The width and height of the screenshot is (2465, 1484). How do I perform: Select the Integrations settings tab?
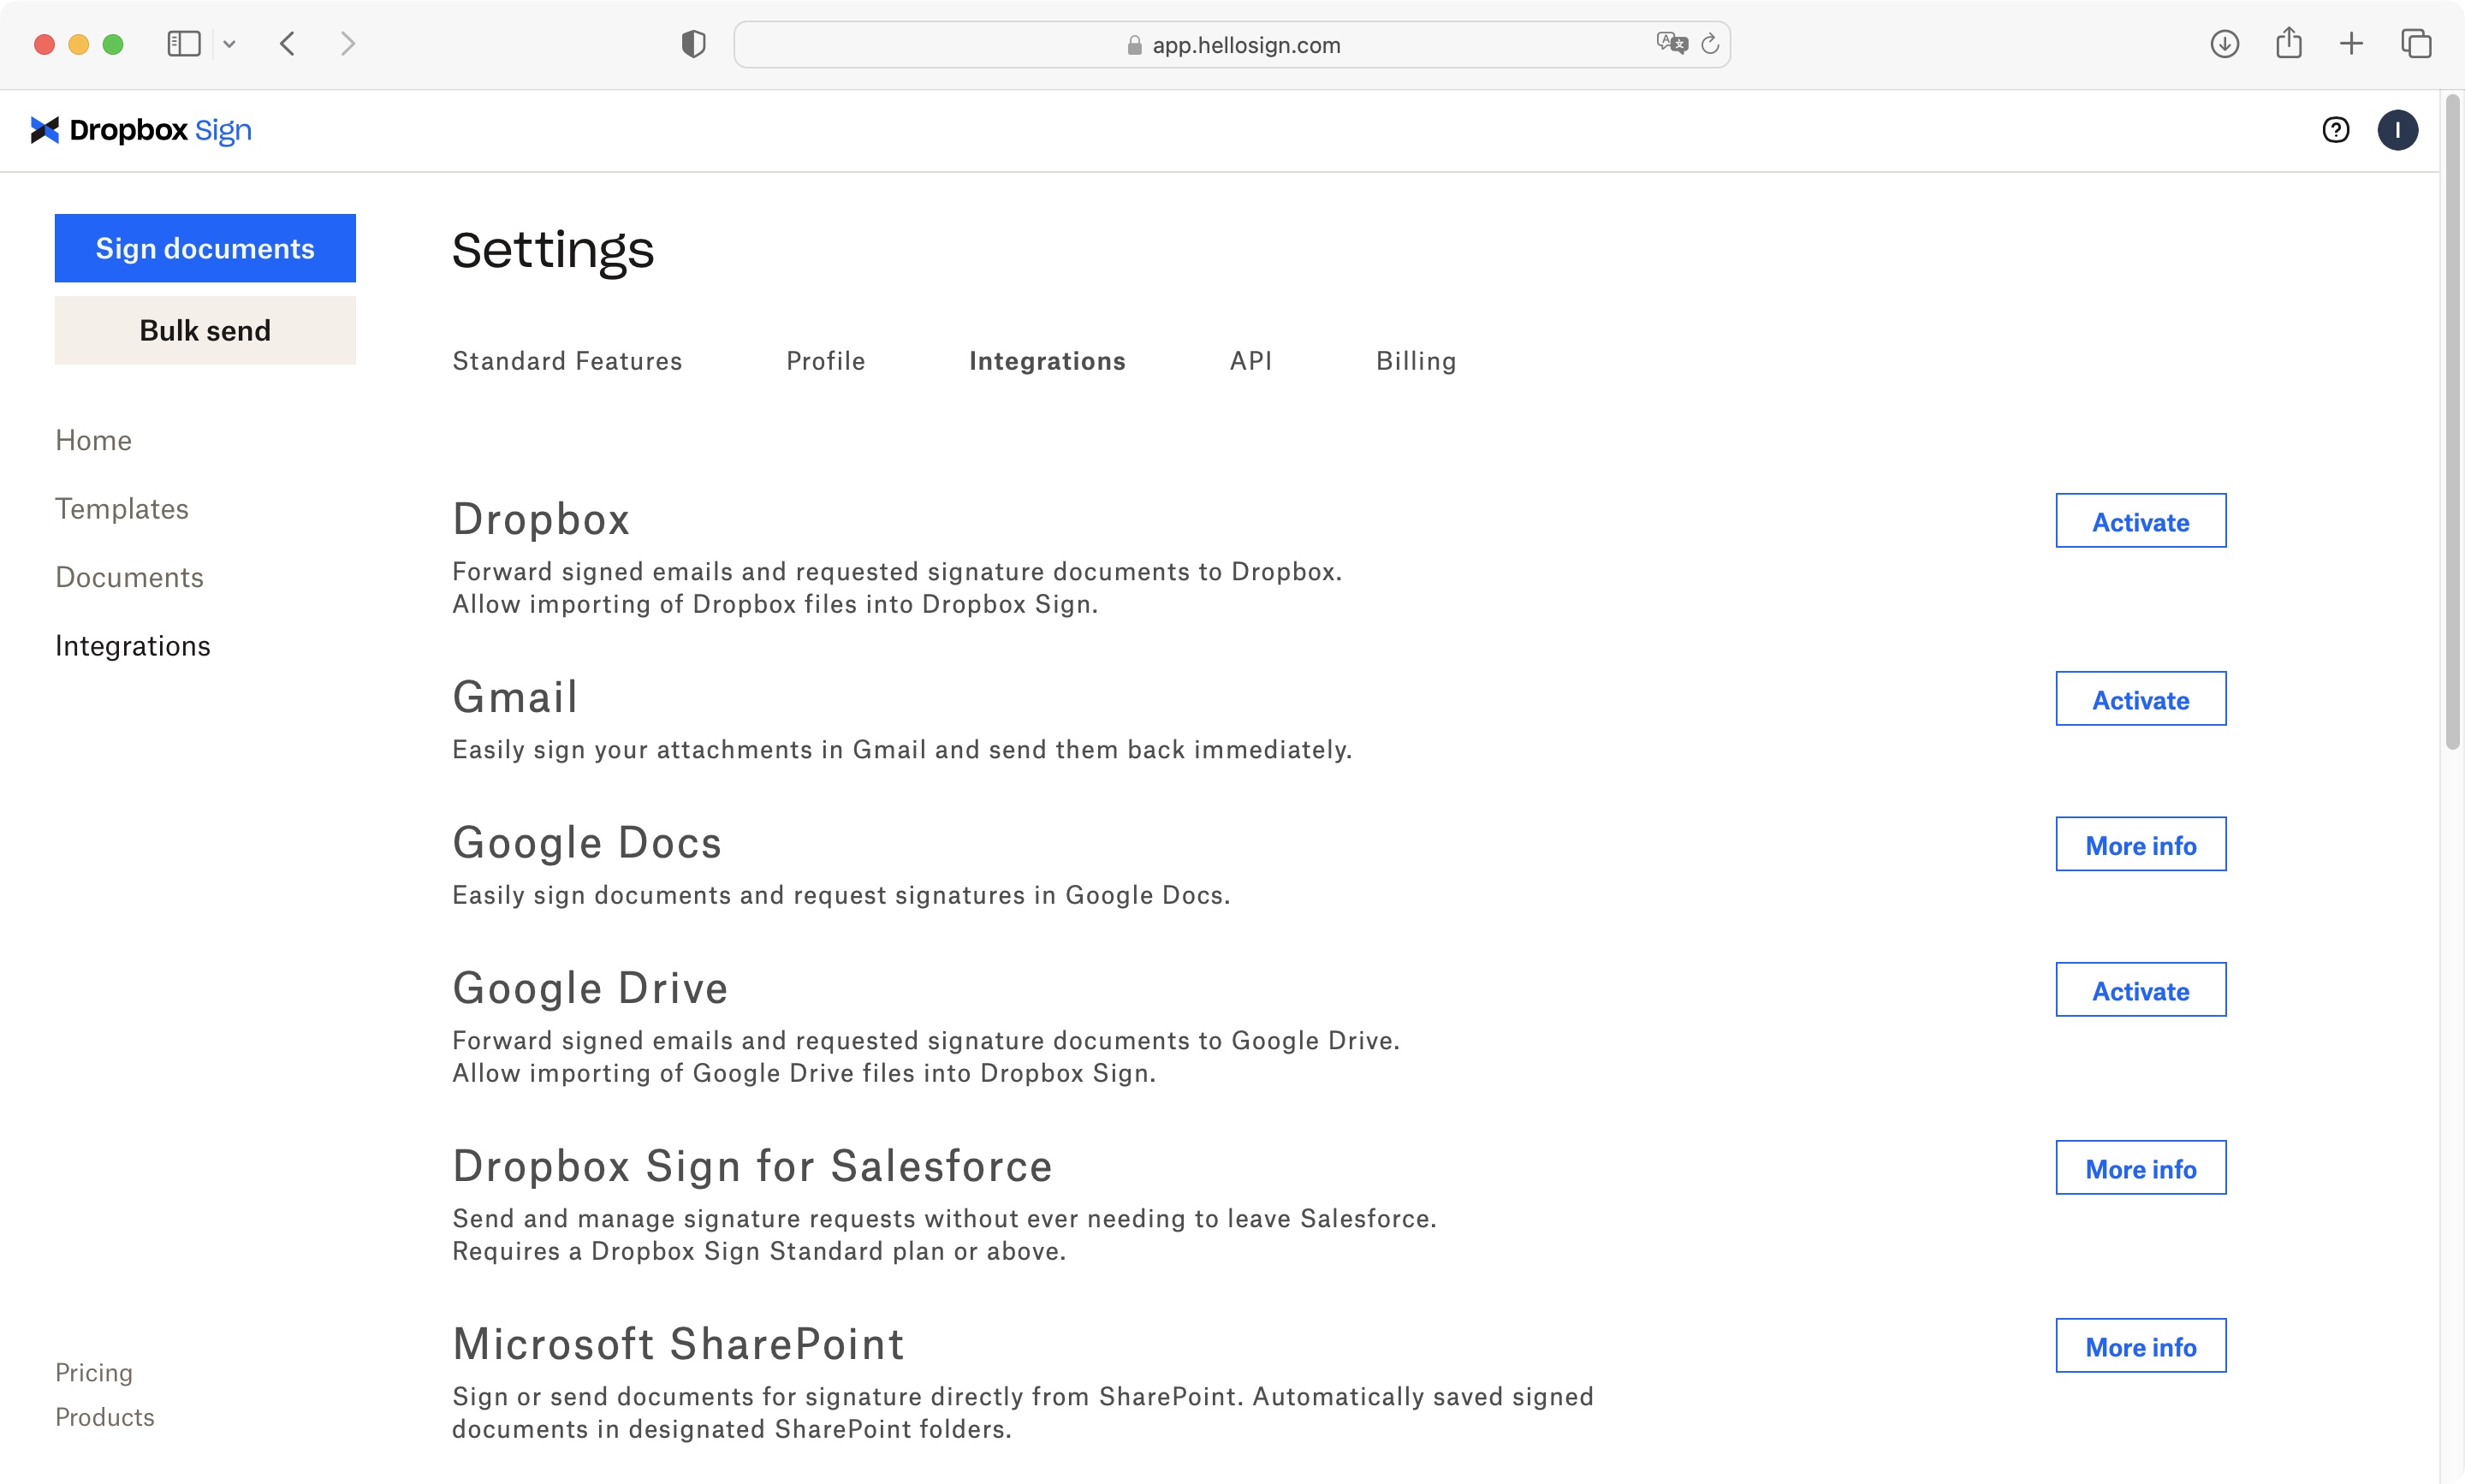coord(1047,361)
